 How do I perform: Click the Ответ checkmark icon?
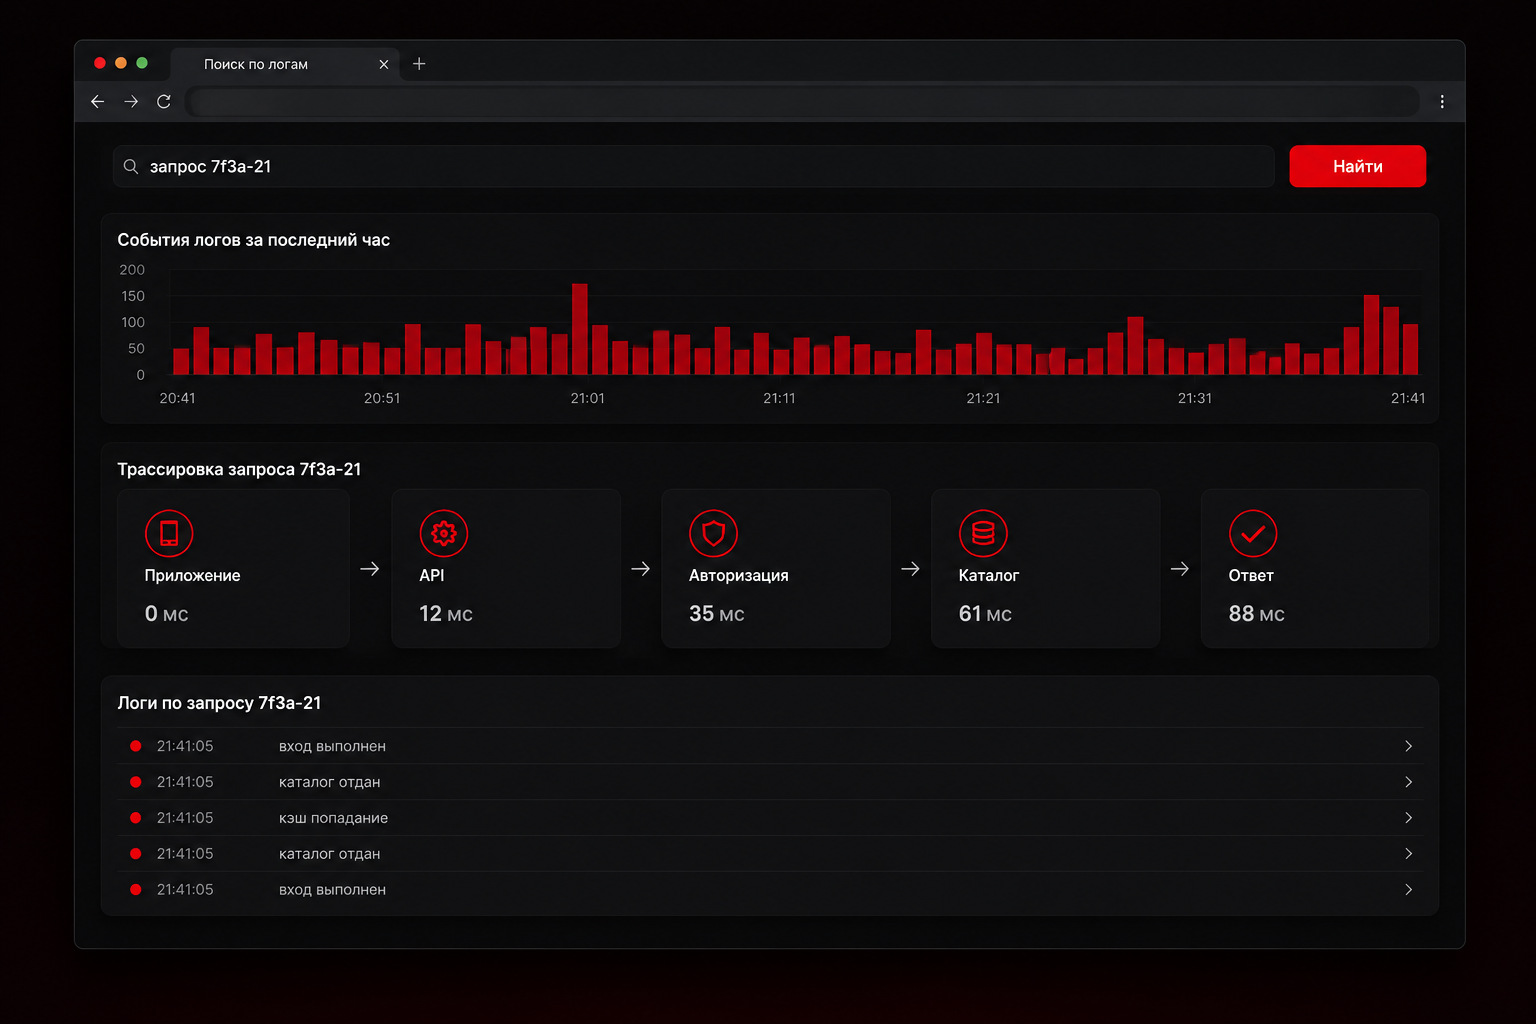click(x=1253, y=534)
